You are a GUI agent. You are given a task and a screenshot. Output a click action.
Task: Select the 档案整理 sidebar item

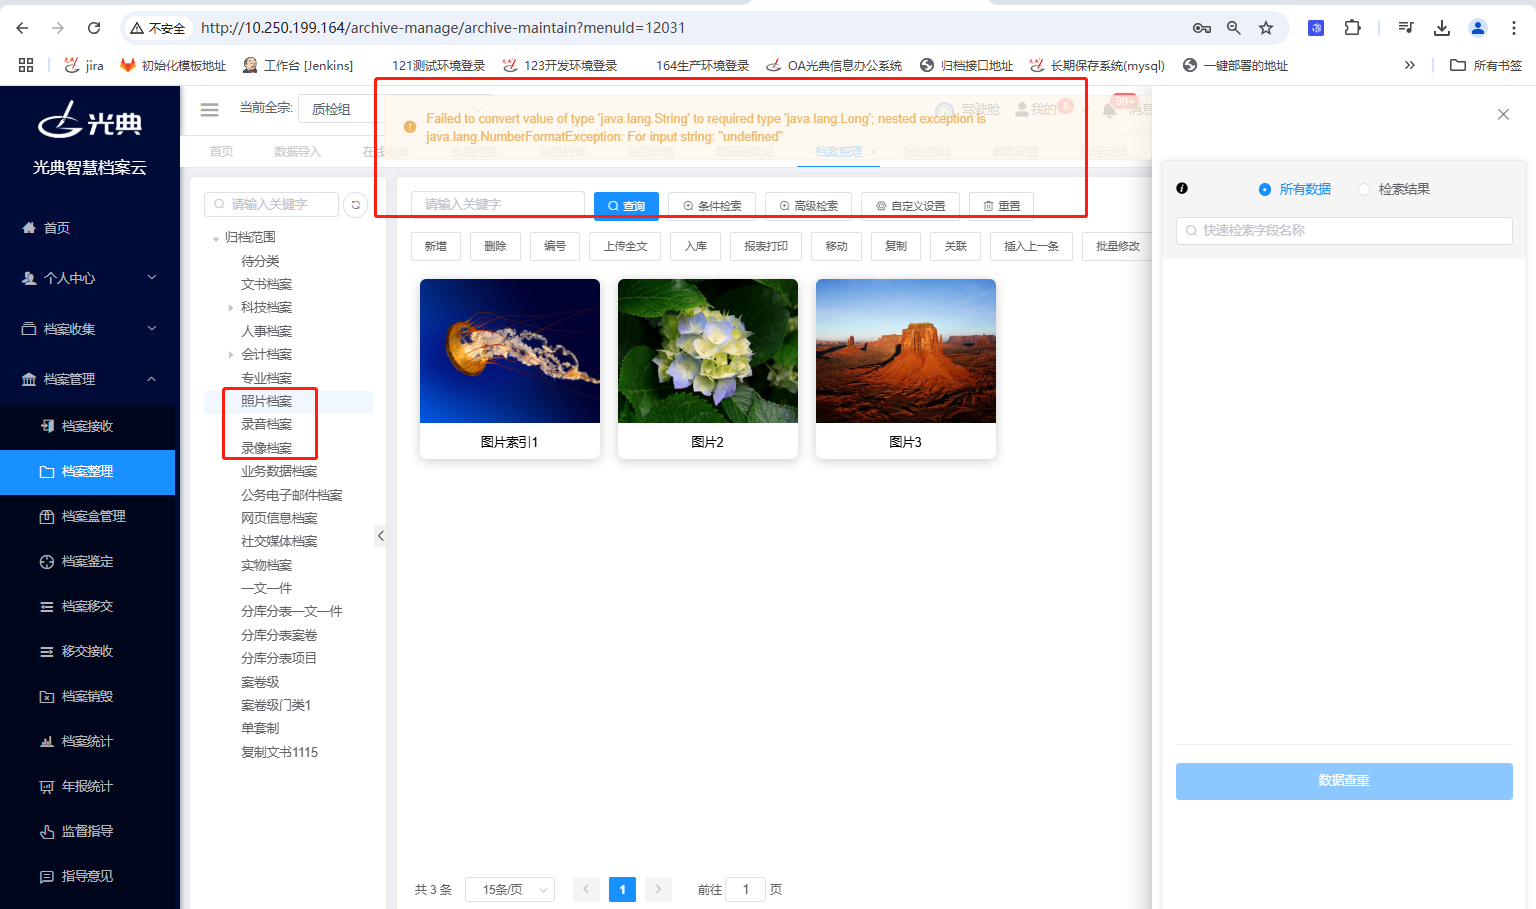pos(87,472)
